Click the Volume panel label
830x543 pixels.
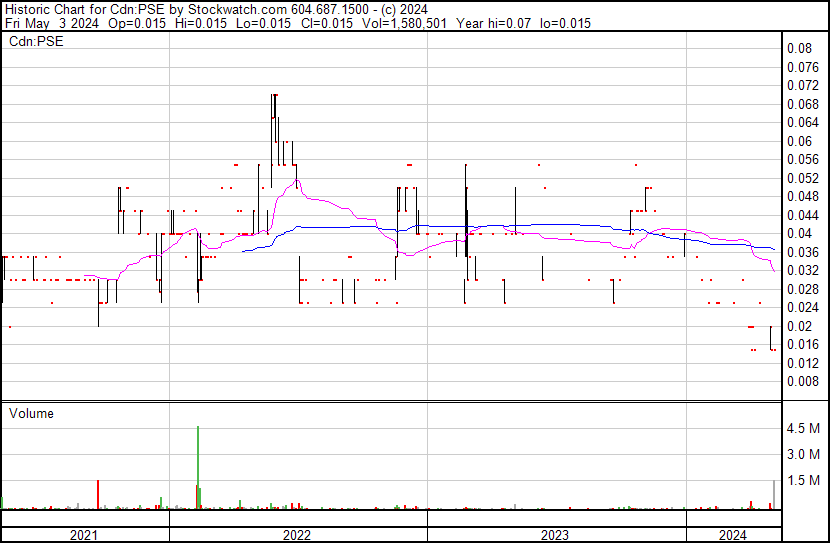point(31,413)
